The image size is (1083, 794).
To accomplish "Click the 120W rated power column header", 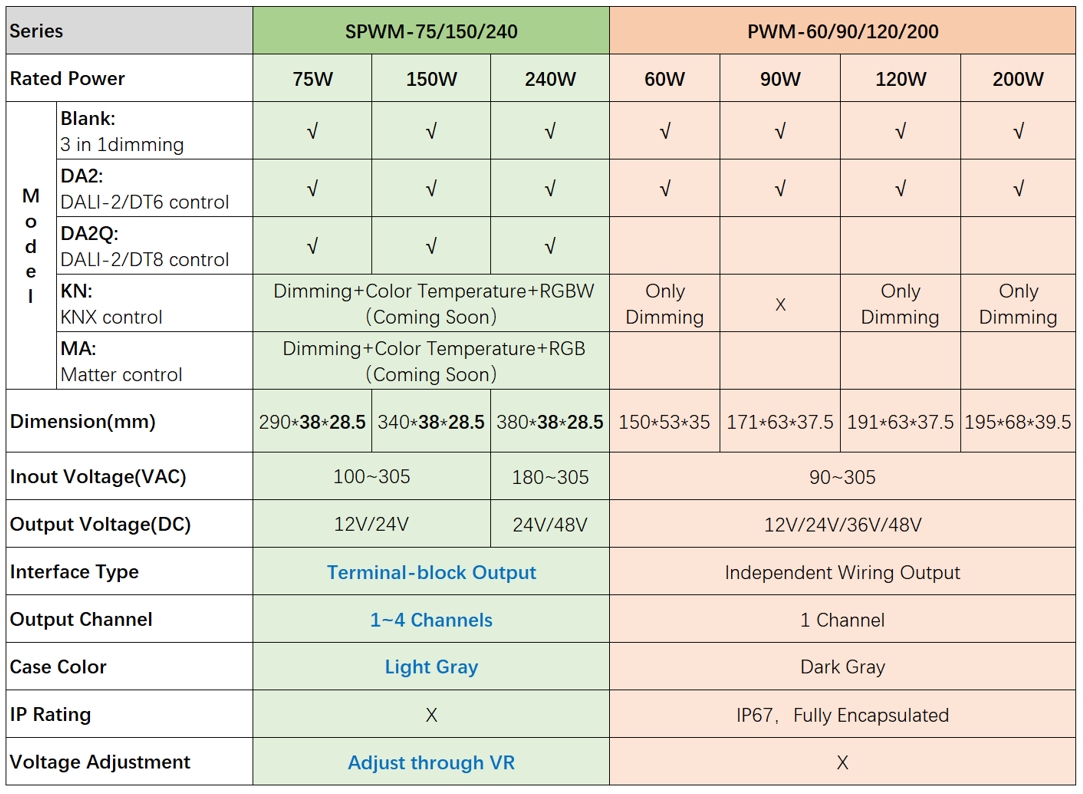I will [900, 79].
